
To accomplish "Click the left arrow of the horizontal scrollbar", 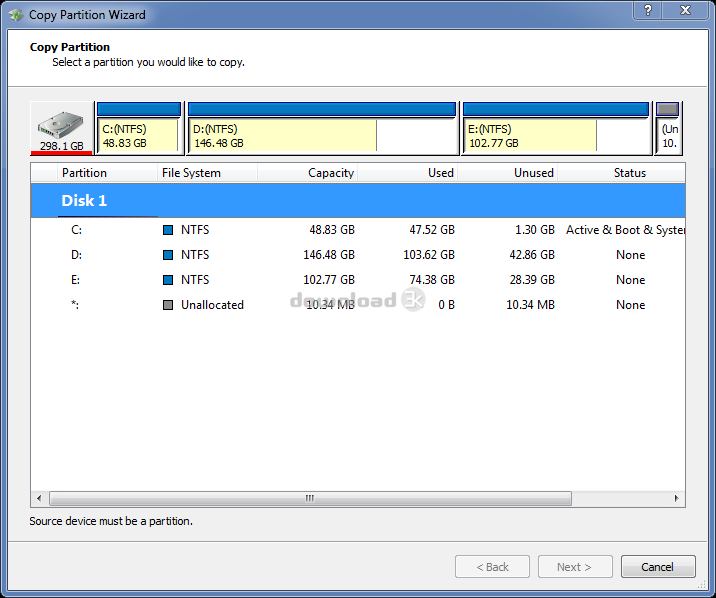I will point(39,498).
